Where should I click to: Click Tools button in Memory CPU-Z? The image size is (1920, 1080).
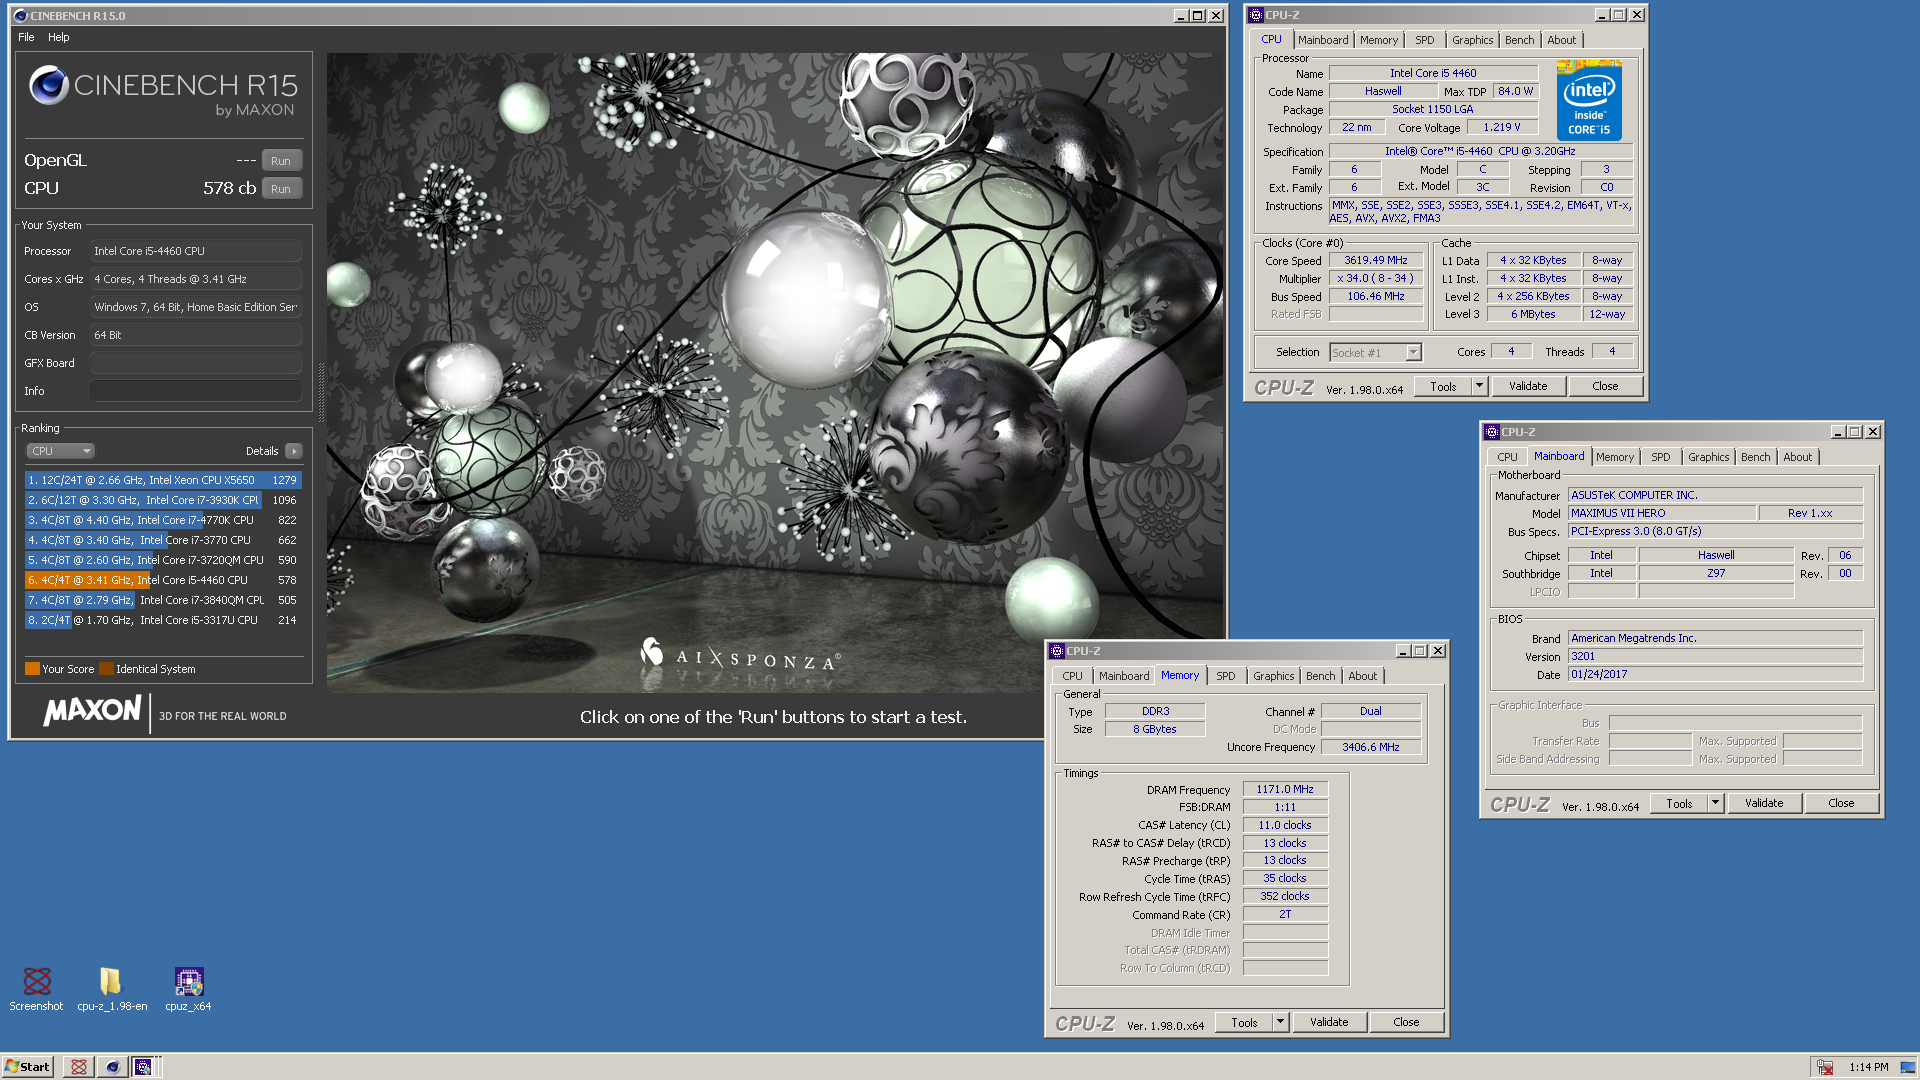coord(1244,1023)
